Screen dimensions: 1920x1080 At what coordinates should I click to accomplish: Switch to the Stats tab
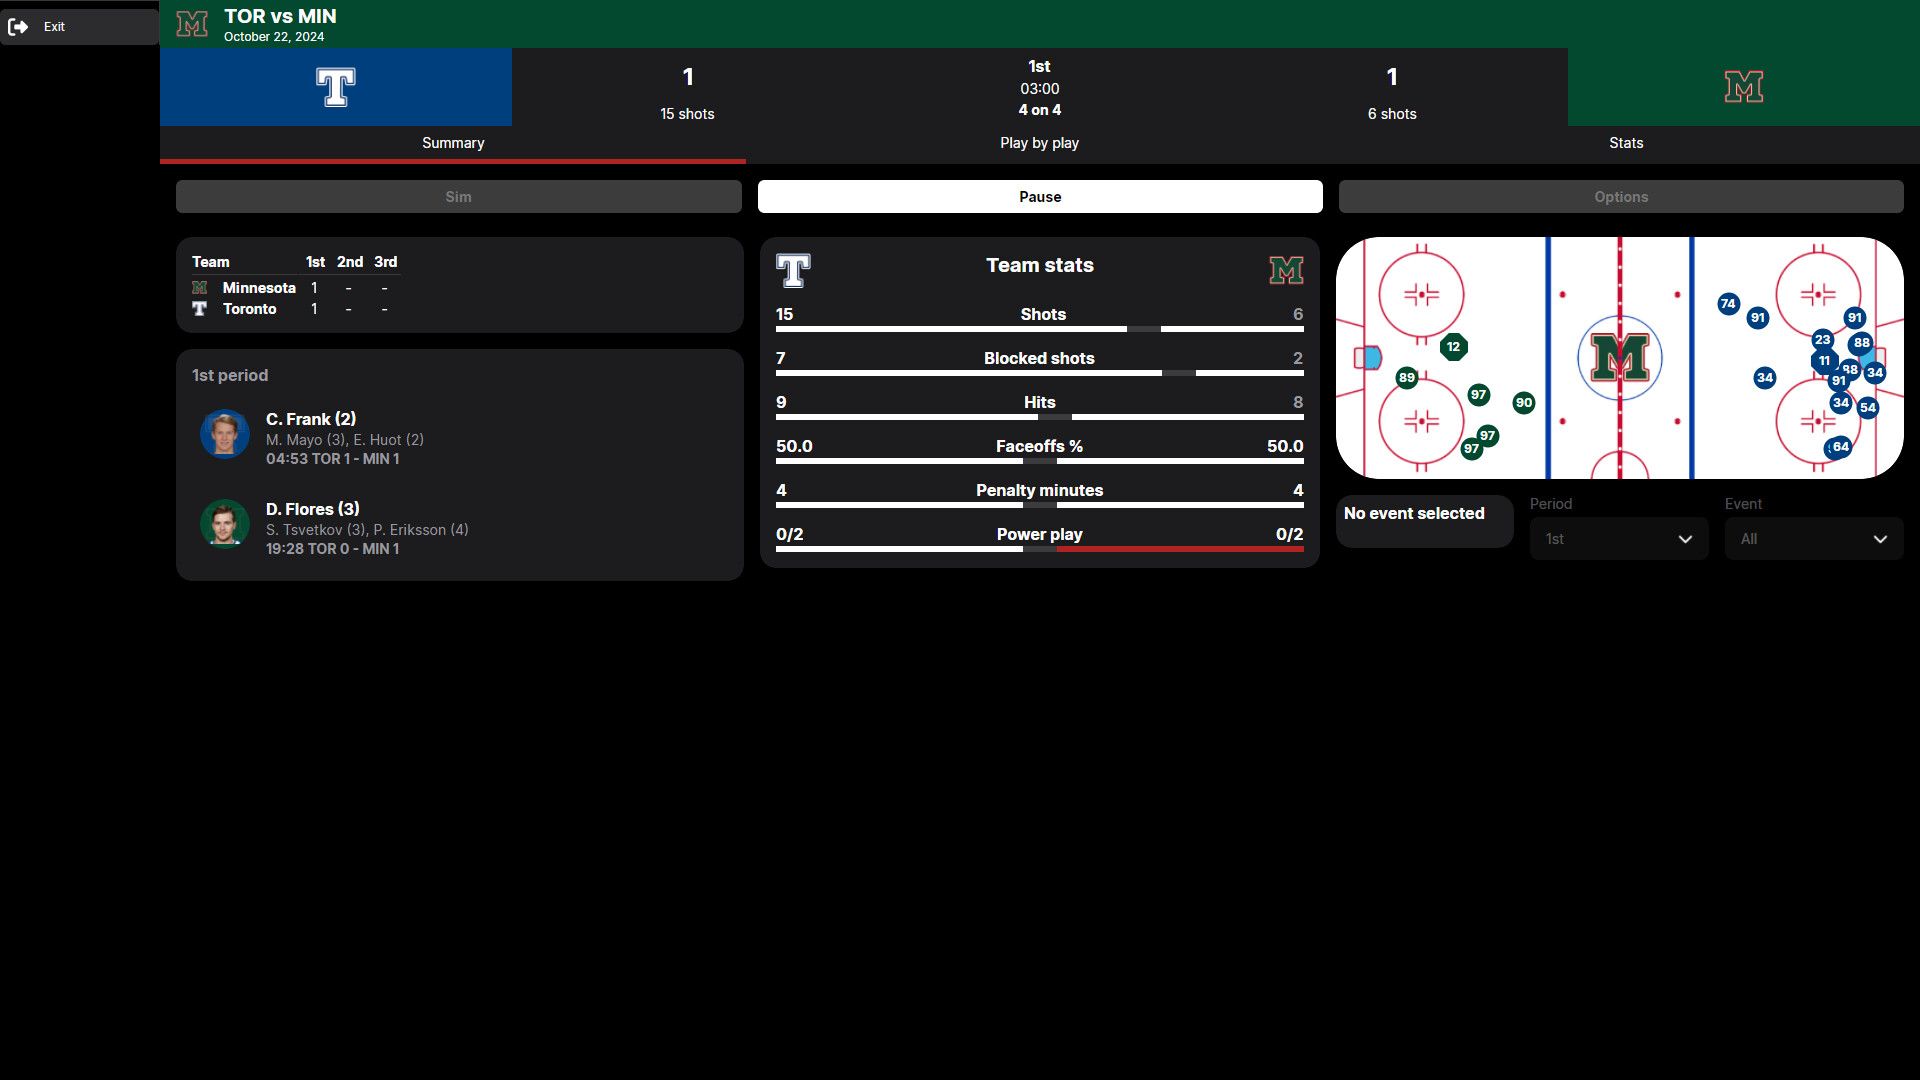[x=1625, y=143]
